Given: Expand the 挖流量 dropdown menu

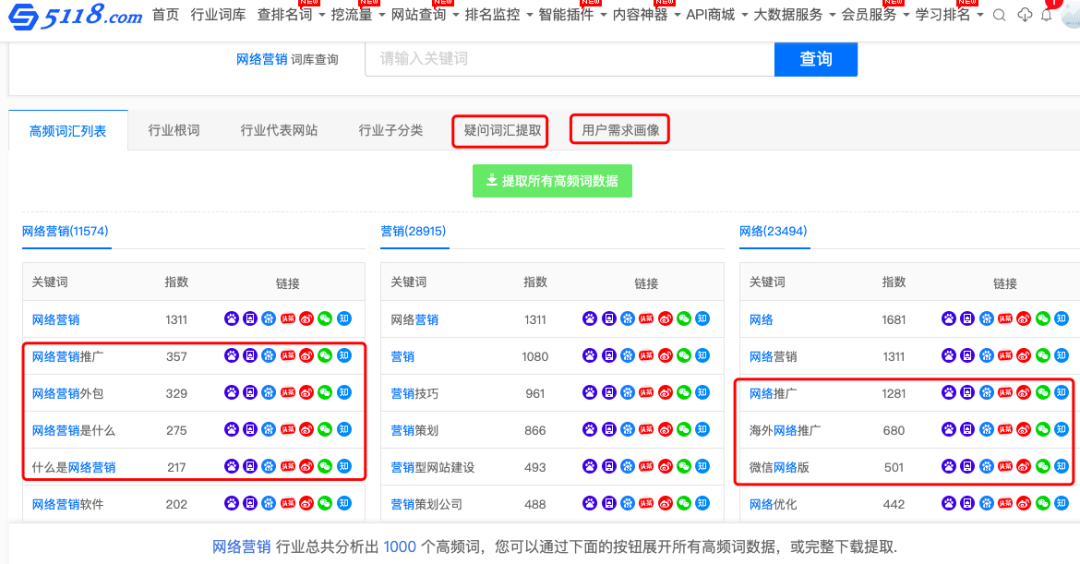Looking at the screenshot, I should click(x=357, y=14).
